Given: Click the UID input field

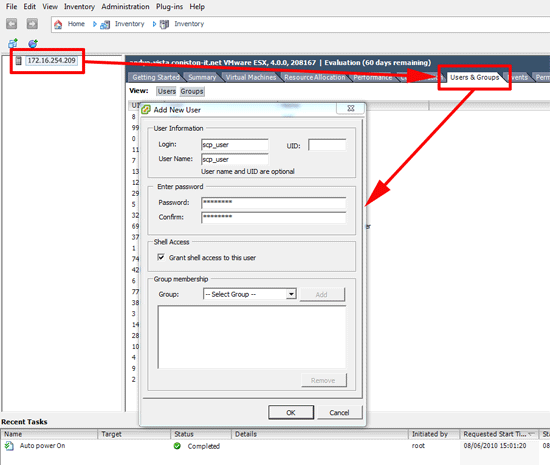Looking at the screenshot, I should (327, 145).
